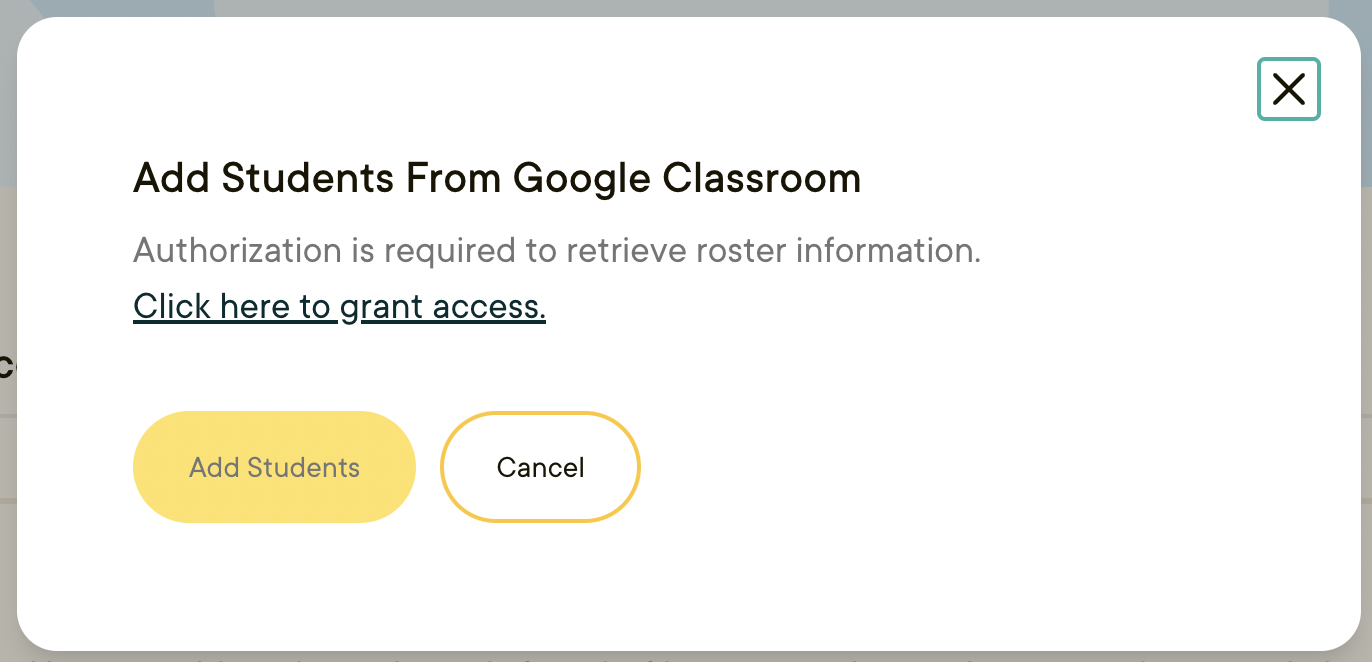Click the overlay above the dialog card
1372x662 pixels.
tap(686, 8)
